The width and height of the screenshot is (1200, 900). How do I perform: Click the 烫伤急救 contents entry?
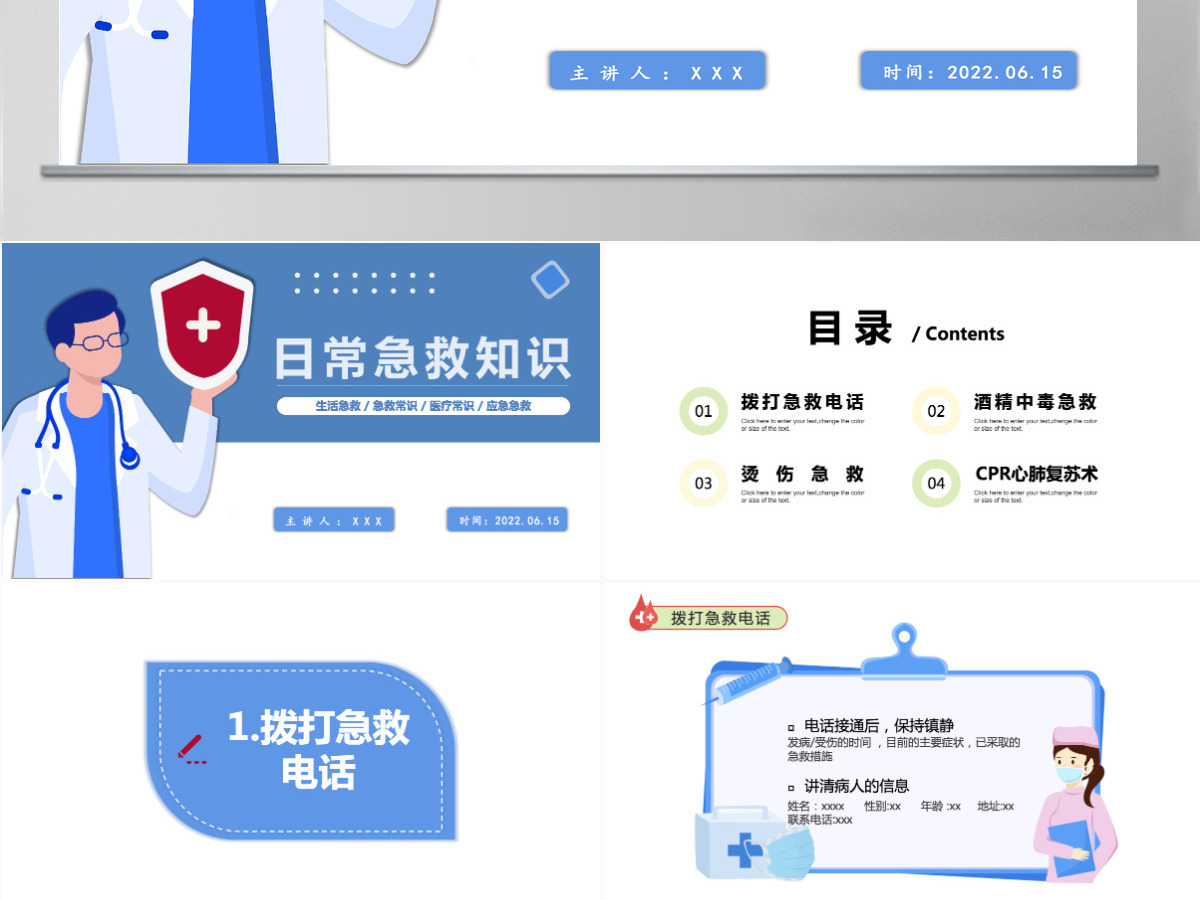point(802,474)
